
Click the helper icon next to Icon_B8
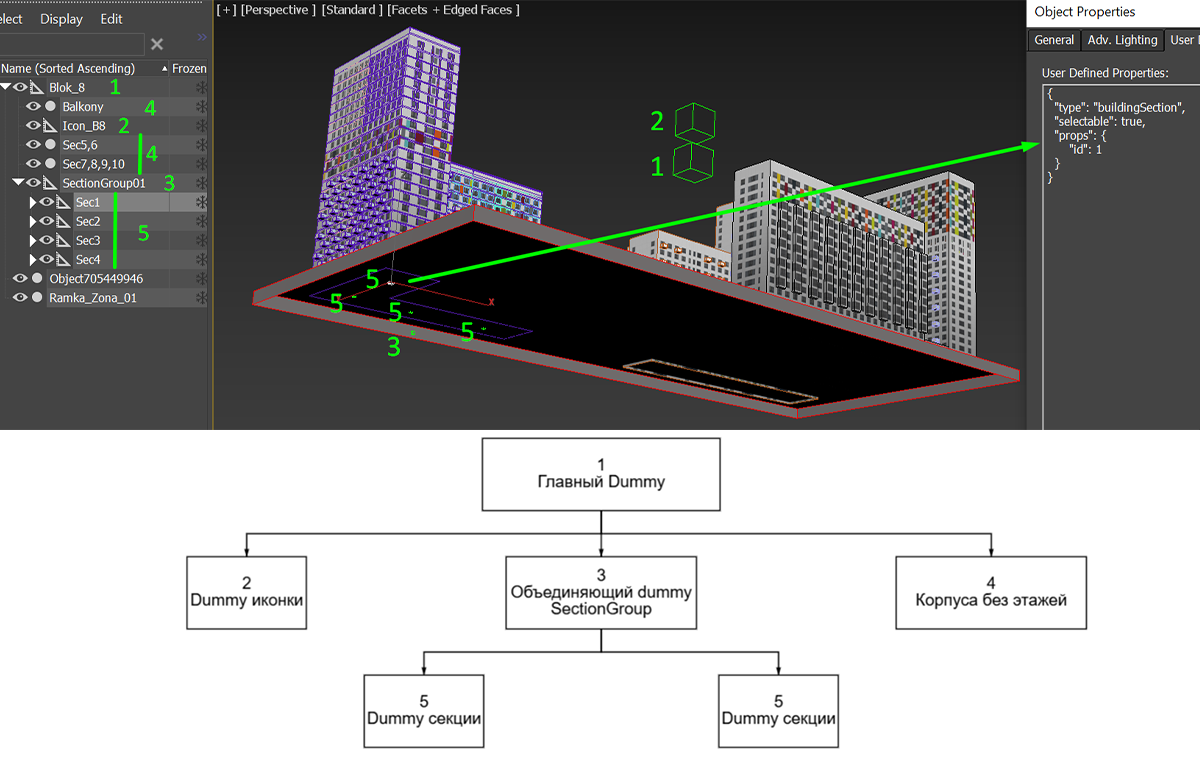[49, 126]
